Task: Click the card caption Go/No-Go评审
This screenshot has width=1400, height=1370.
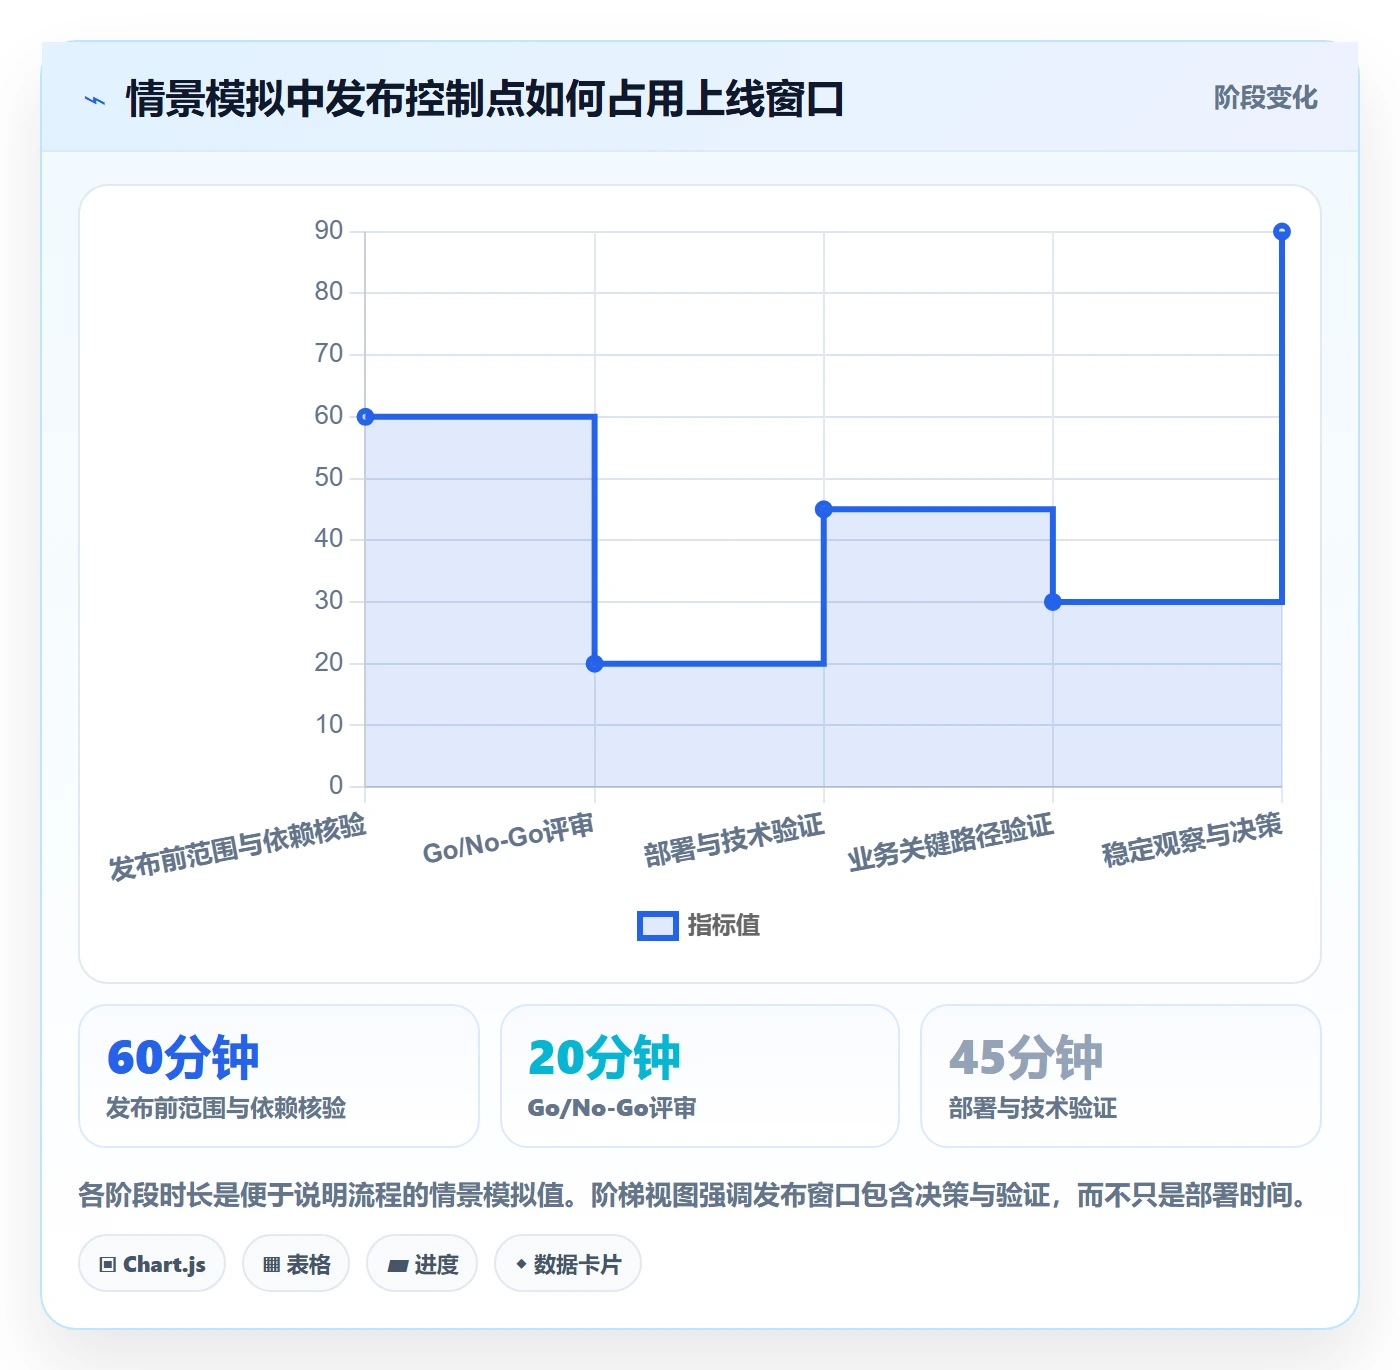Action: tap(612, 1108)
